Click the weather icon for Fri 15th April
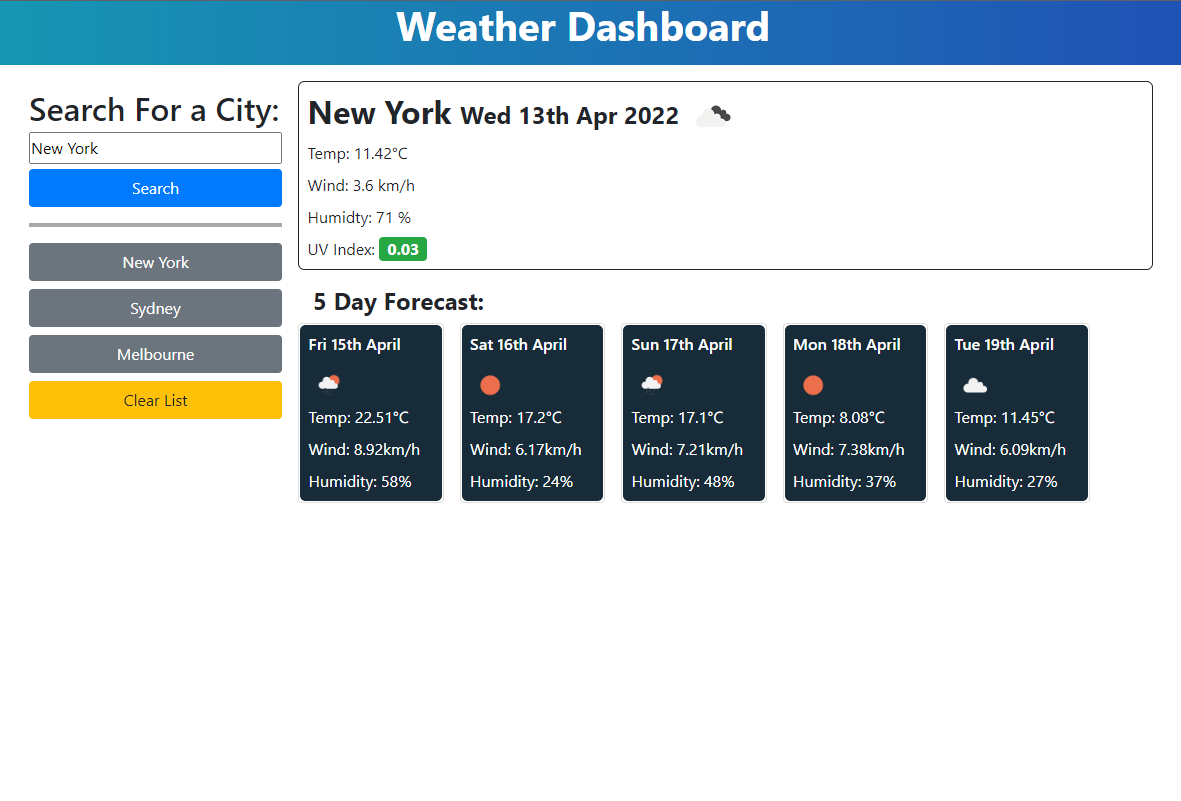 [329, 384]
